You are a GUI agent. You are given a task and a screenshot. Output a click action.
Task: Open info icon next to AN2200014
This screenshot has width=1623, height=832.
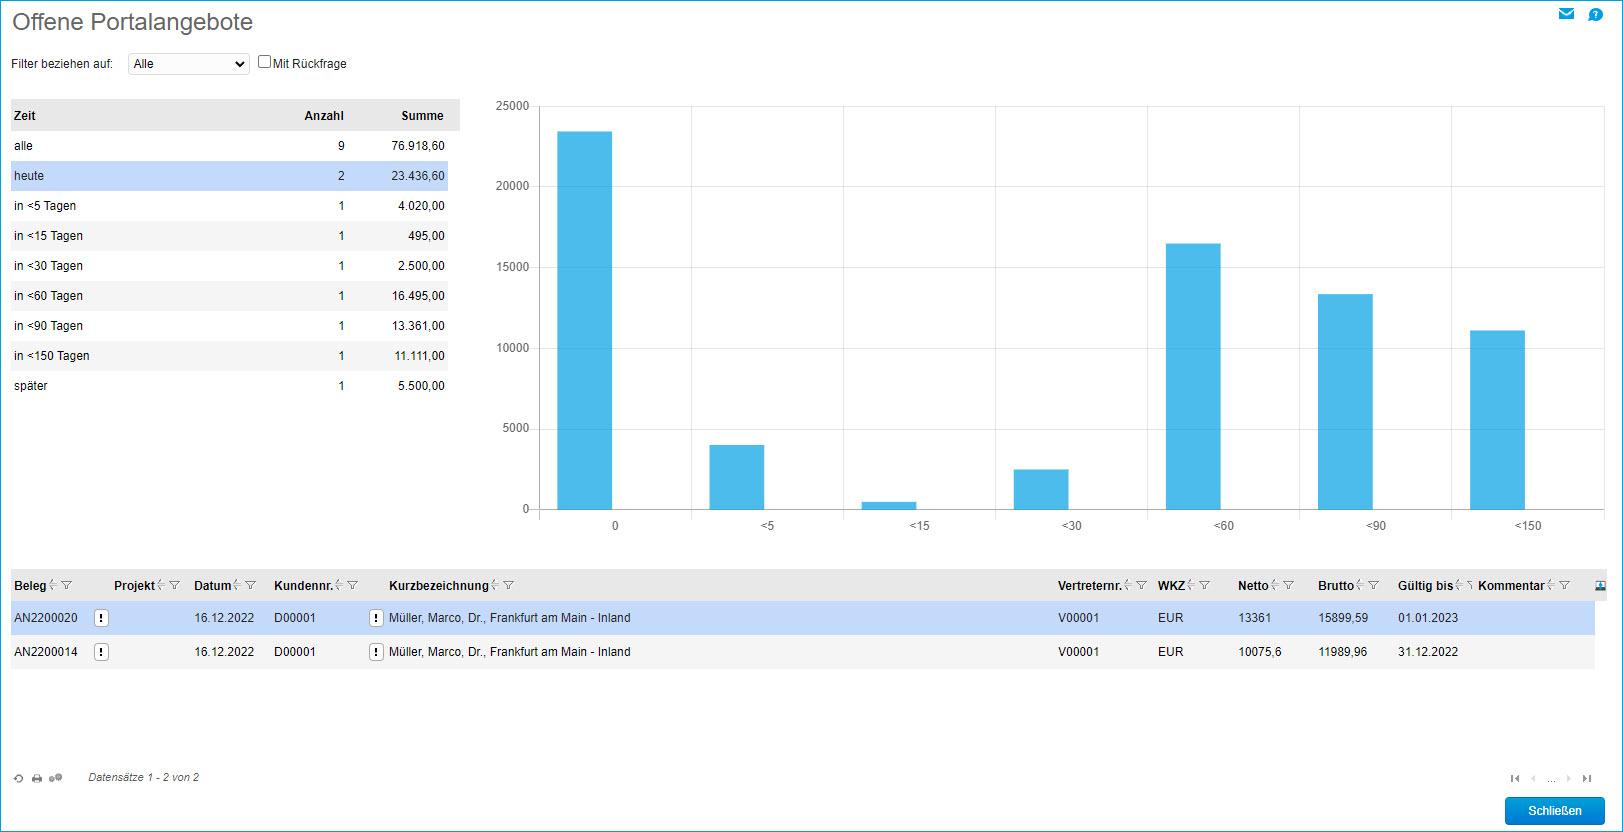(101, 652)
